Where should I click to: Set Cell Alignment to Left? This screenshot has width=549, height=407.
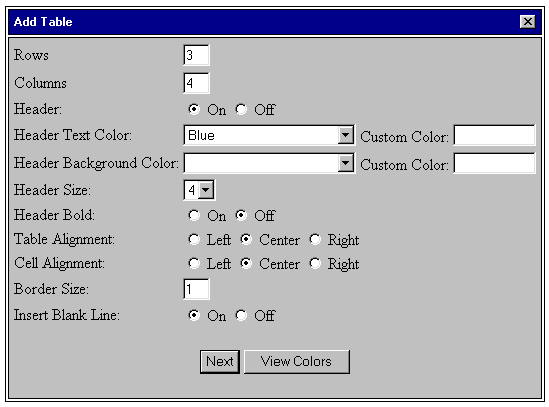tap(194, 263)
